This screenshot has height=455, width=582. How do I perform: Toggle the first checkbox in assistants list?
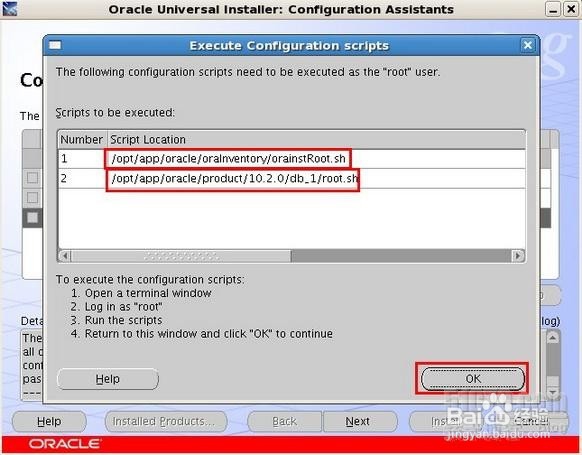(32, 178)
